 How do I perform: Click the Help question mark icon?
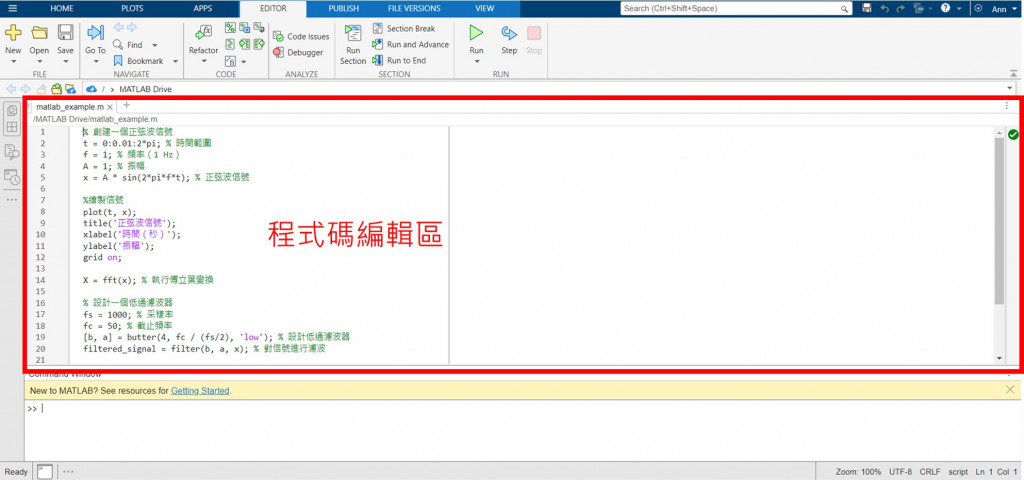click(945, 8)
